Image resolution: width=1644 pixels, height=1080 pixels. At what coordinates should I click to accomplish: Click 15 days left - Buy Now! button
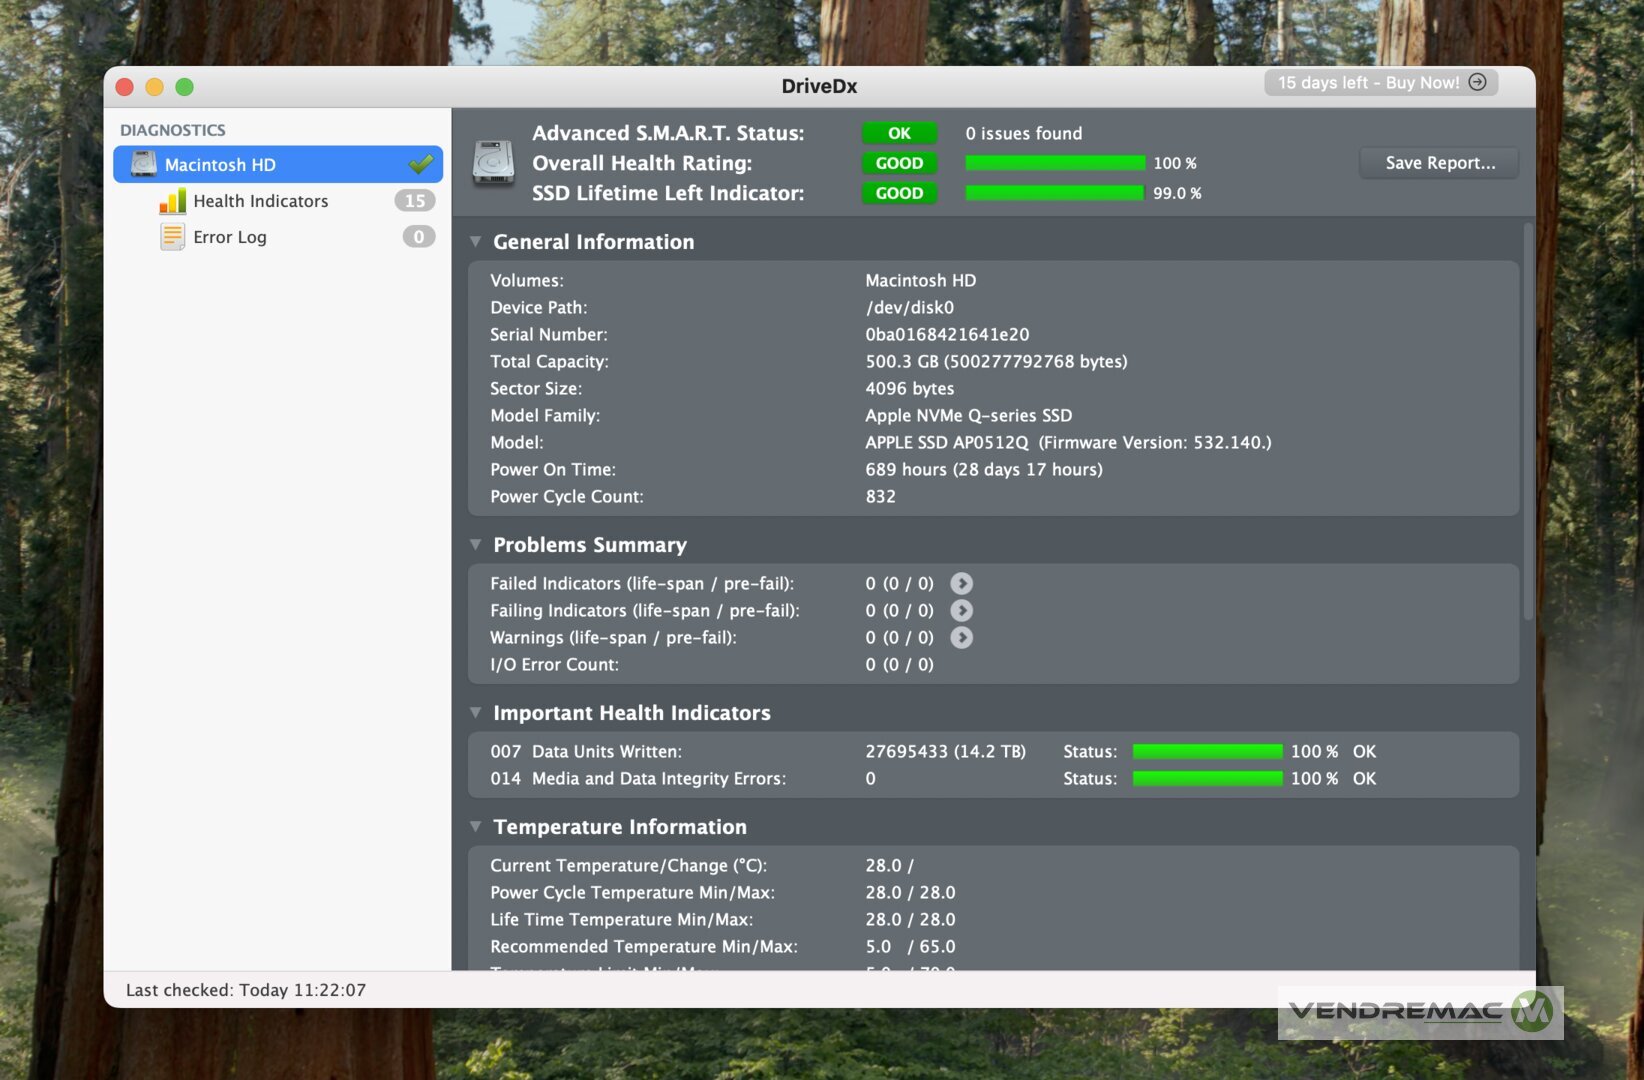(1381, 82)
